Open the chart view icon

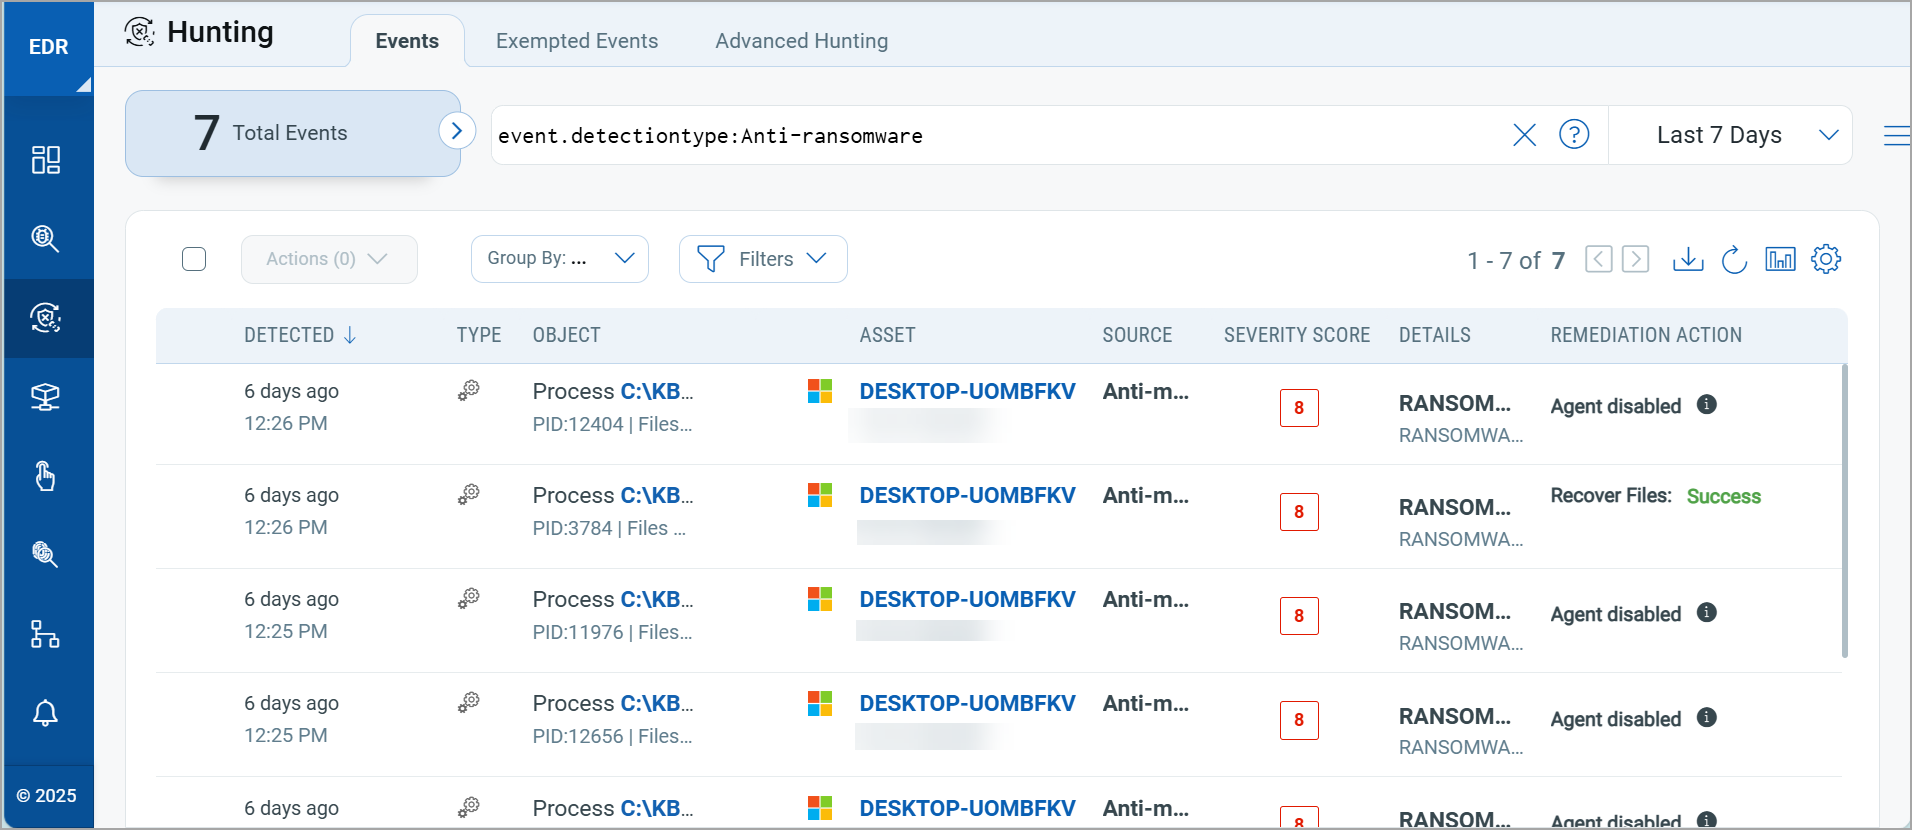pyautogui.click(x=1780, y=260)
